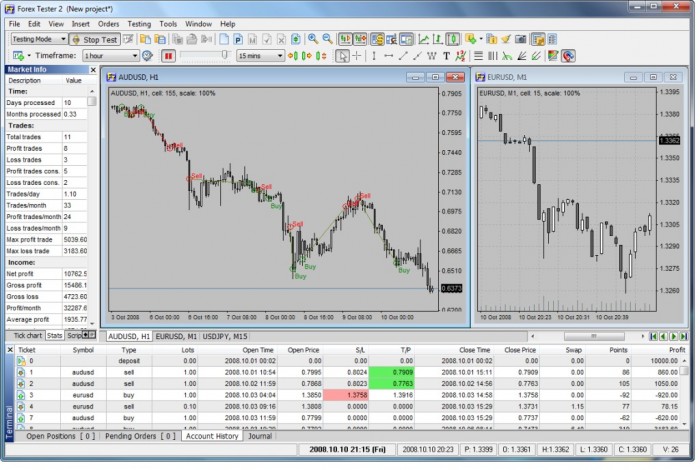Open the Testing Mode dropdown
700x470 pixels.
(39, 39)
